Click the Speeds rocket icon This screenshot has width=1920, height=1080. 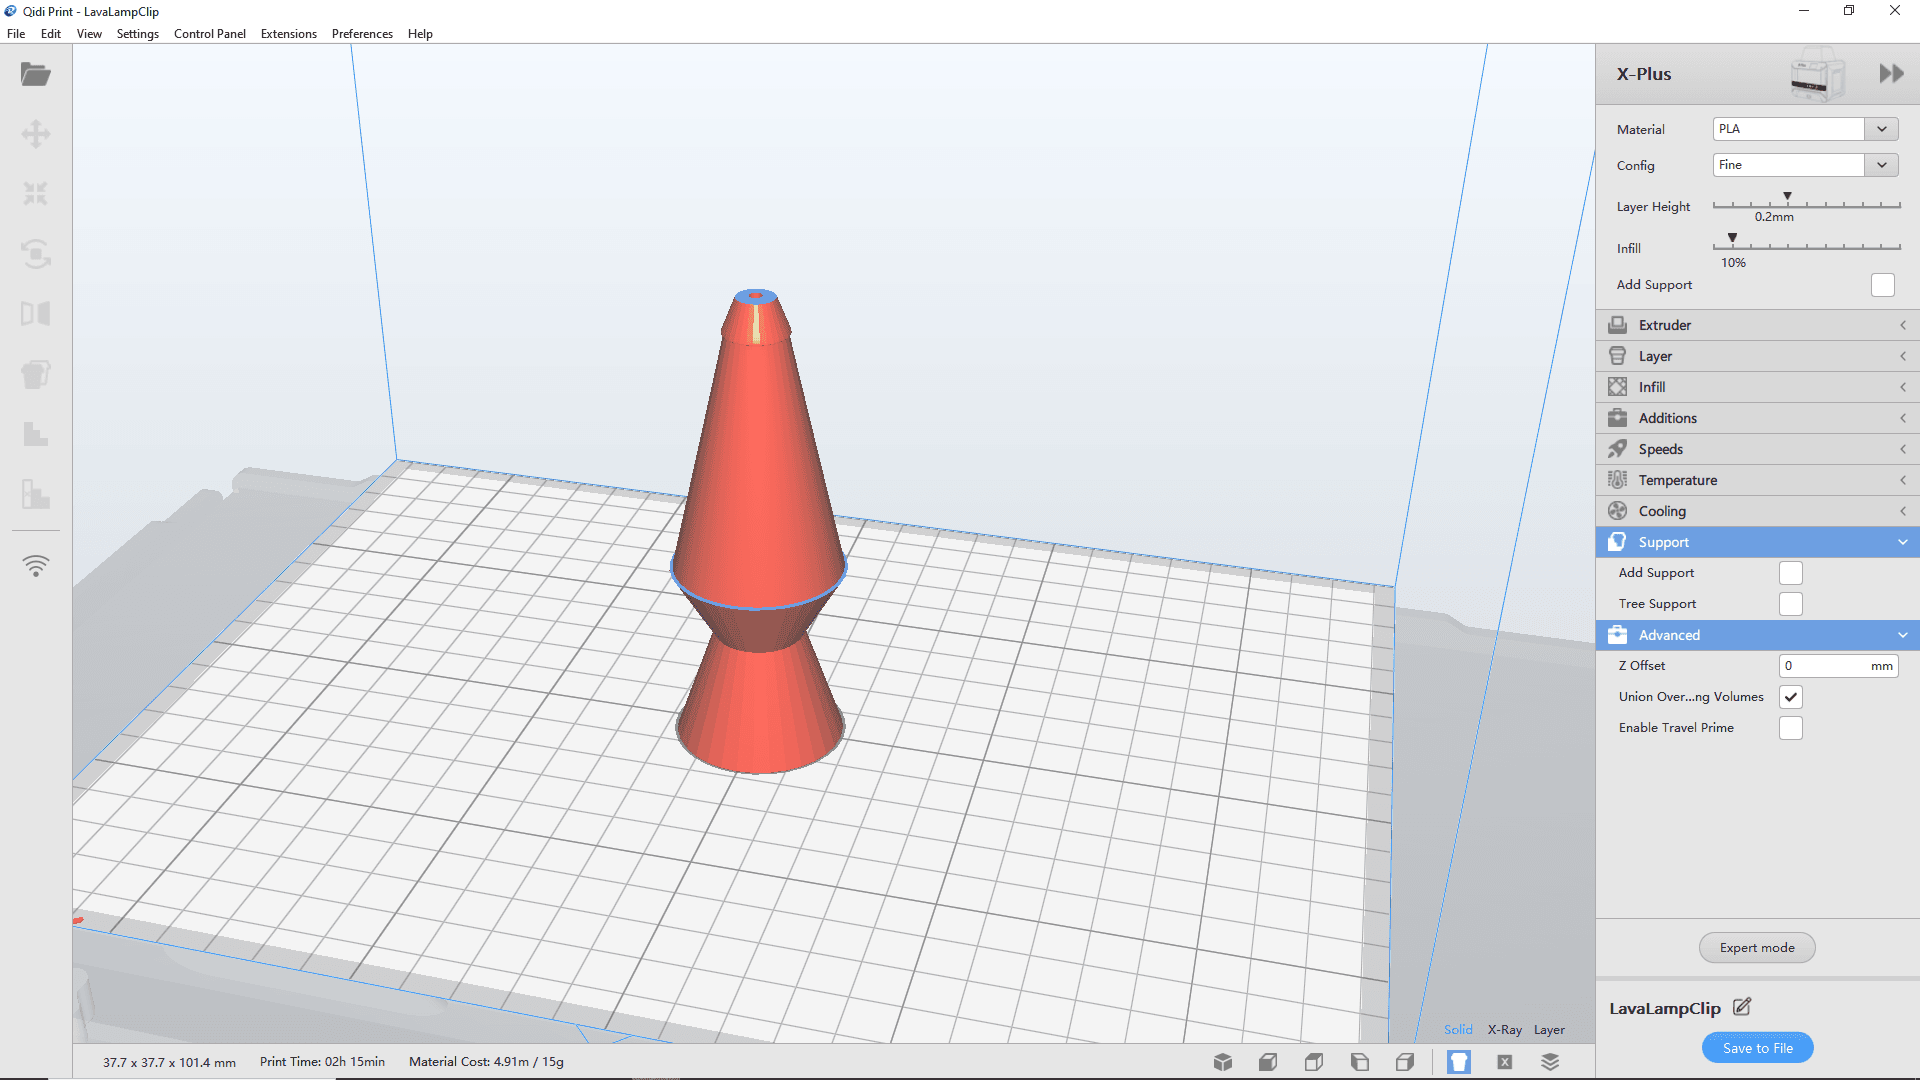pos(1617,449)
